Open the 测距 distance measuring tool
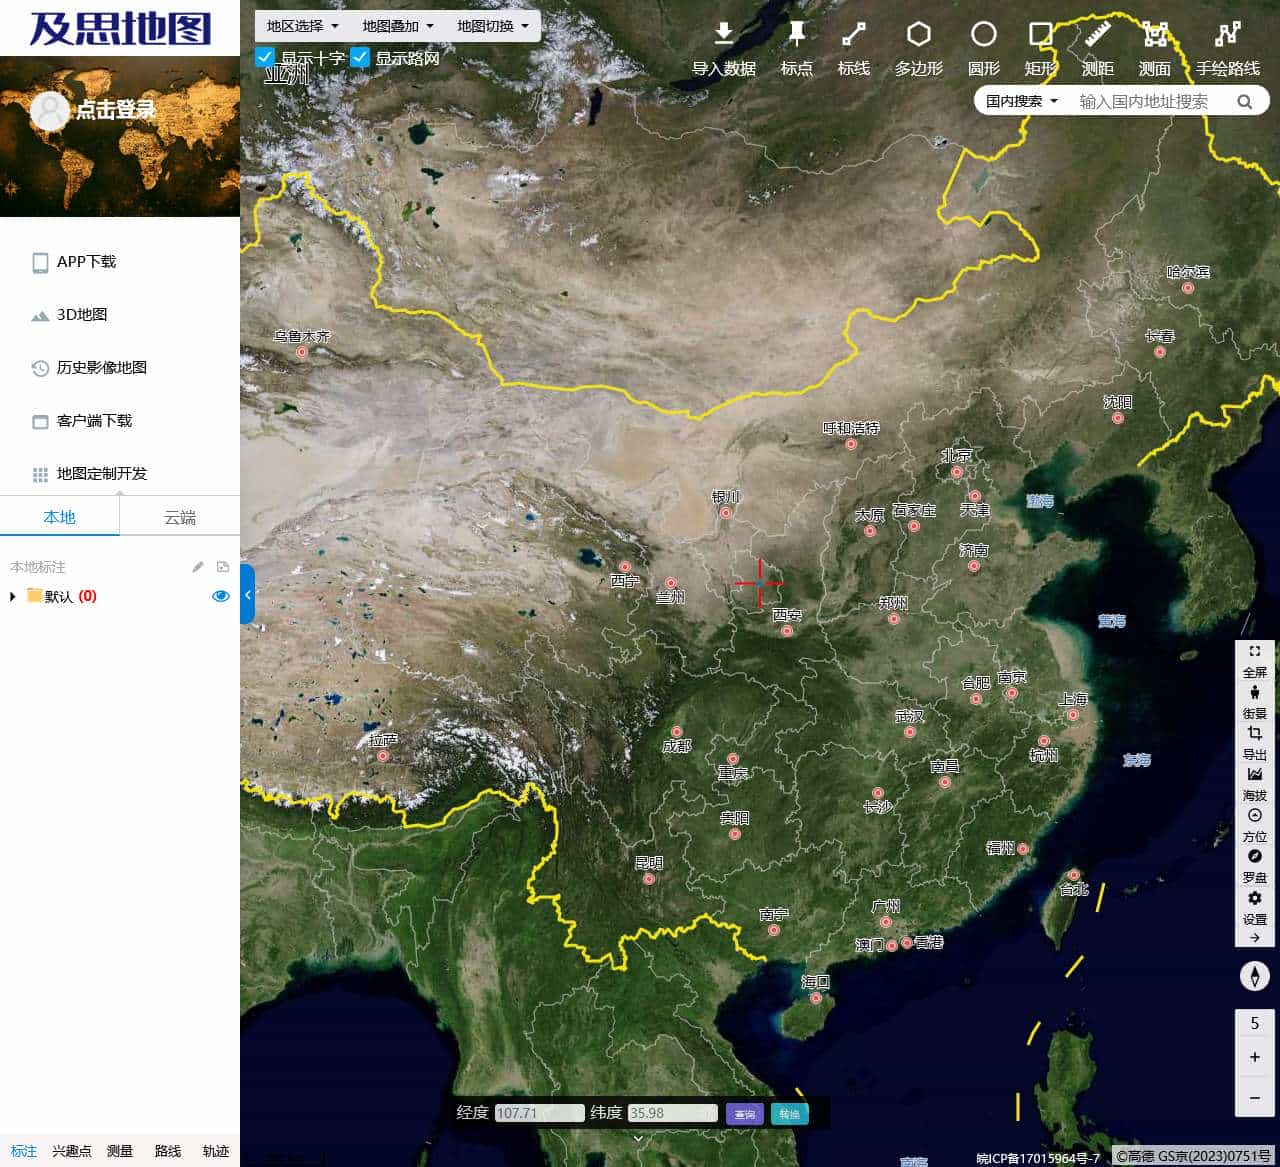Image resolution: width=1280 pixels, height=1167 pixels. 1097,47
